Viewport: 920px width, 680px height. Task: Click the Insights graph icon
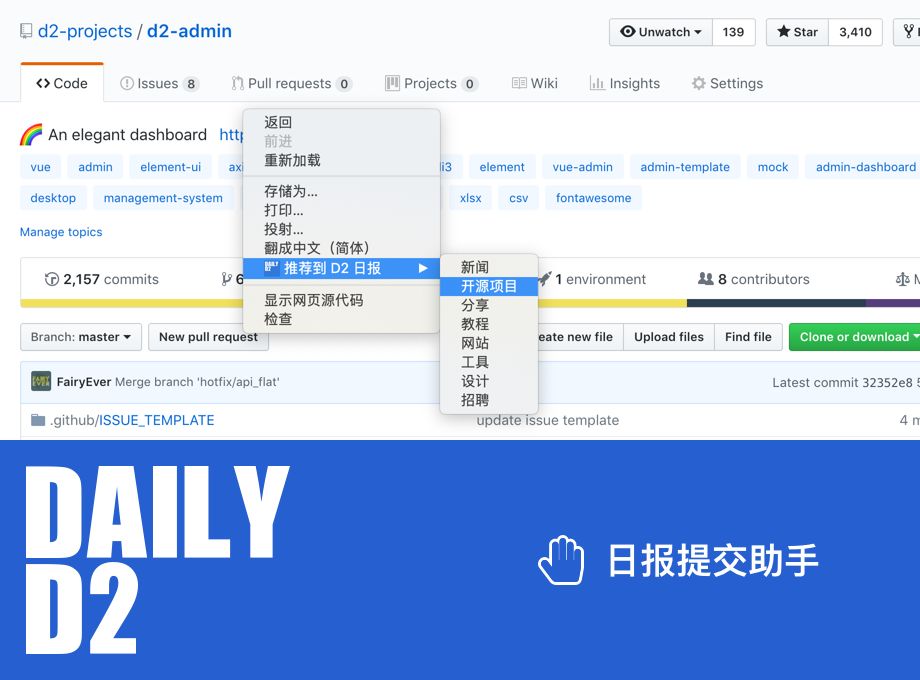(x=597, y=83)
